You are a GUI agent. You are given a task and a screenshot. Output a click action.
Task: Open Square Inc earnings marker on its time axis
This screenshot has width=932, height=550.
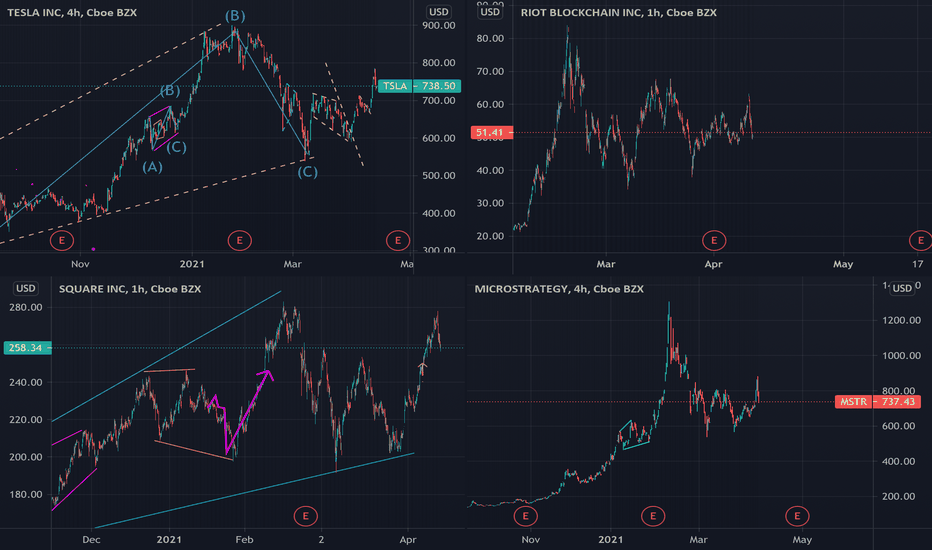306,516
